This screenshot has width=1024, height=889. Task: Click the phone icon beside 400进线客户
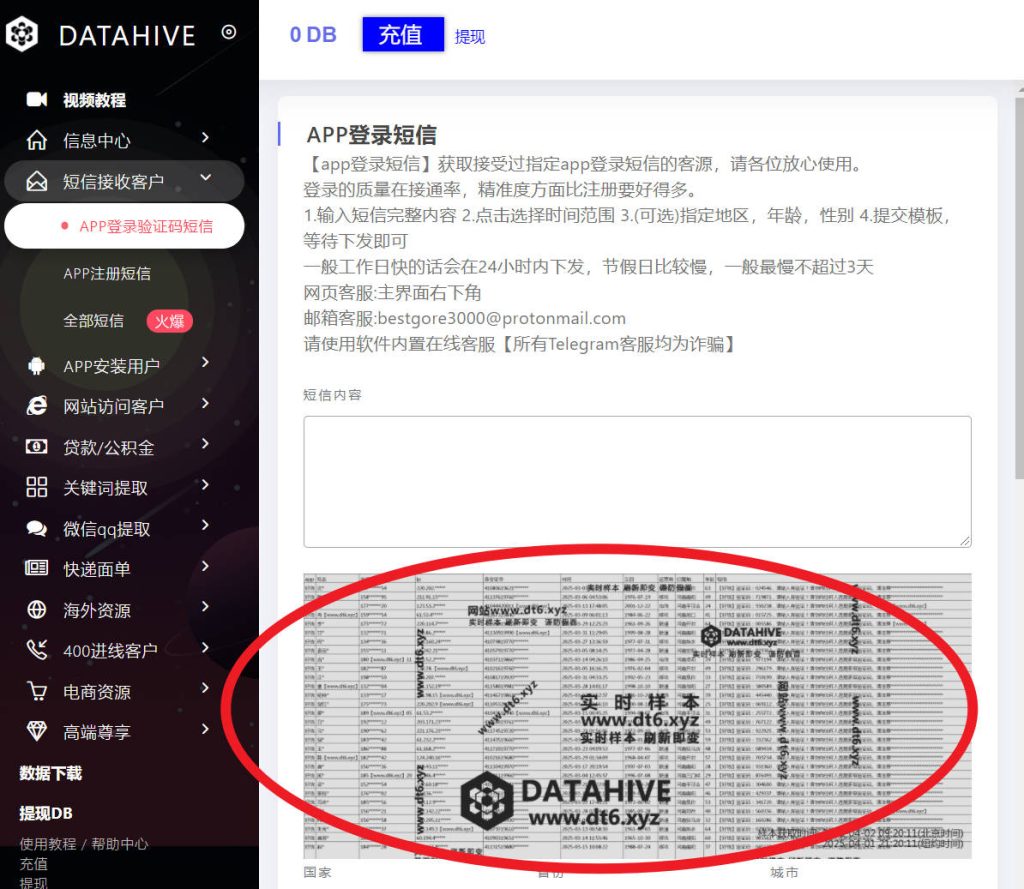click(x=37, y=650)
